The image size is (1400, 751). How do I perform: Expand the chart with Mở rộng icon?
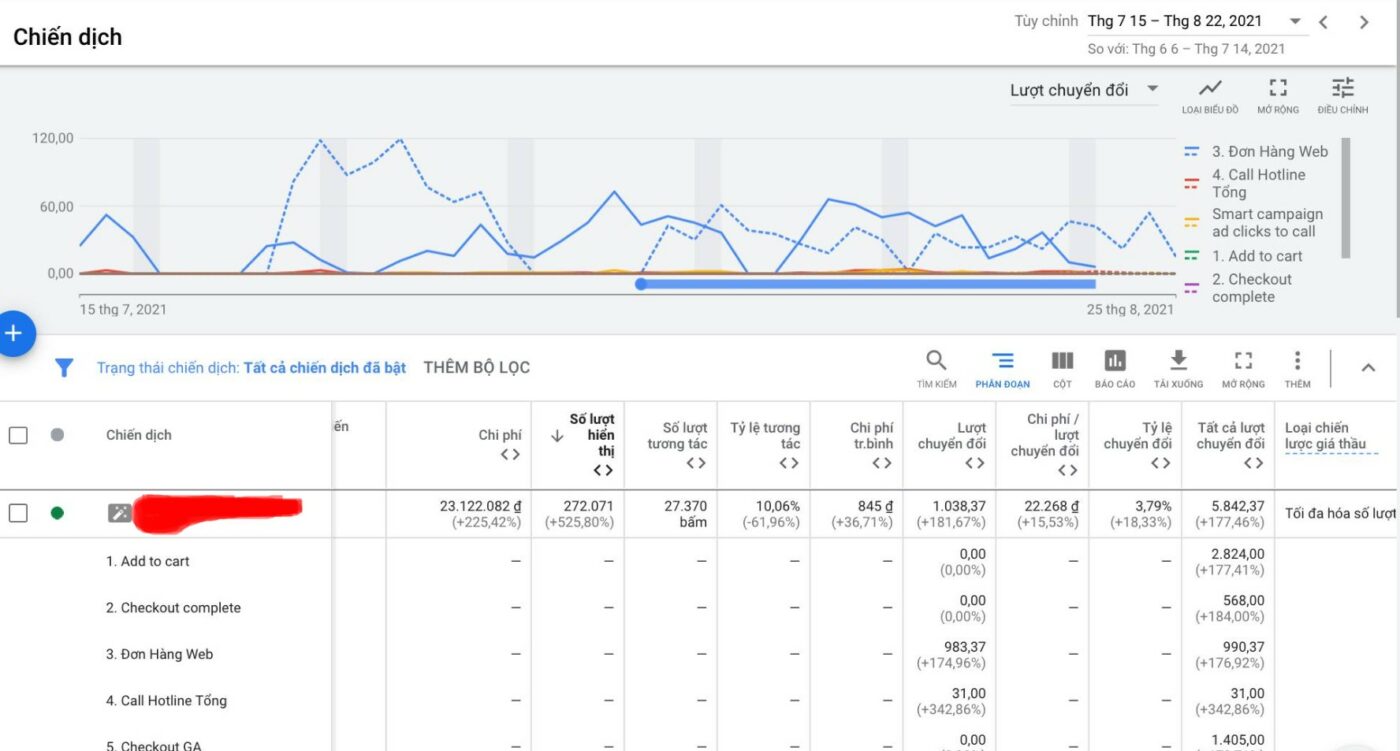(x=1278, y=88)
